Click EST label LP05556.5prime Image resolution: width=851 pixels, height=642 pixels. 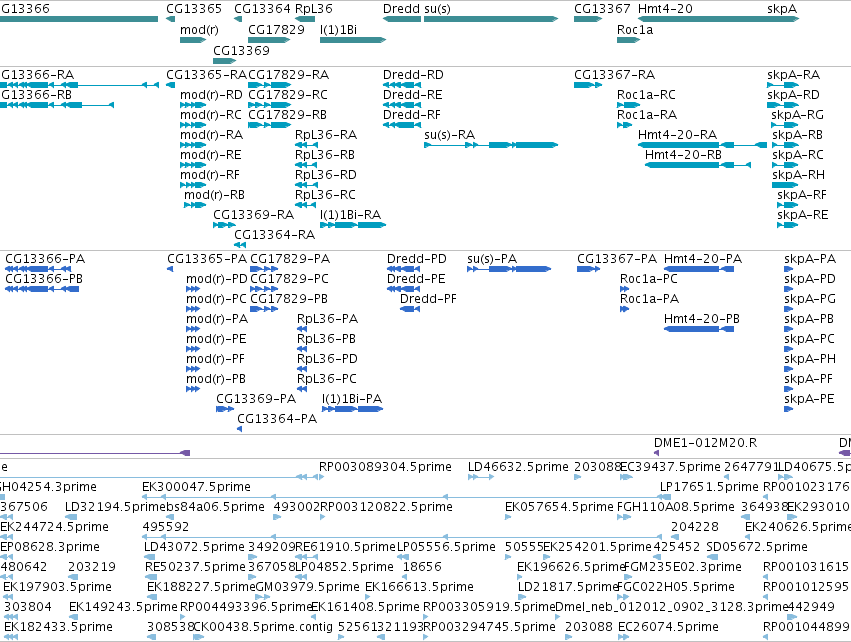[x=446, y=546]
